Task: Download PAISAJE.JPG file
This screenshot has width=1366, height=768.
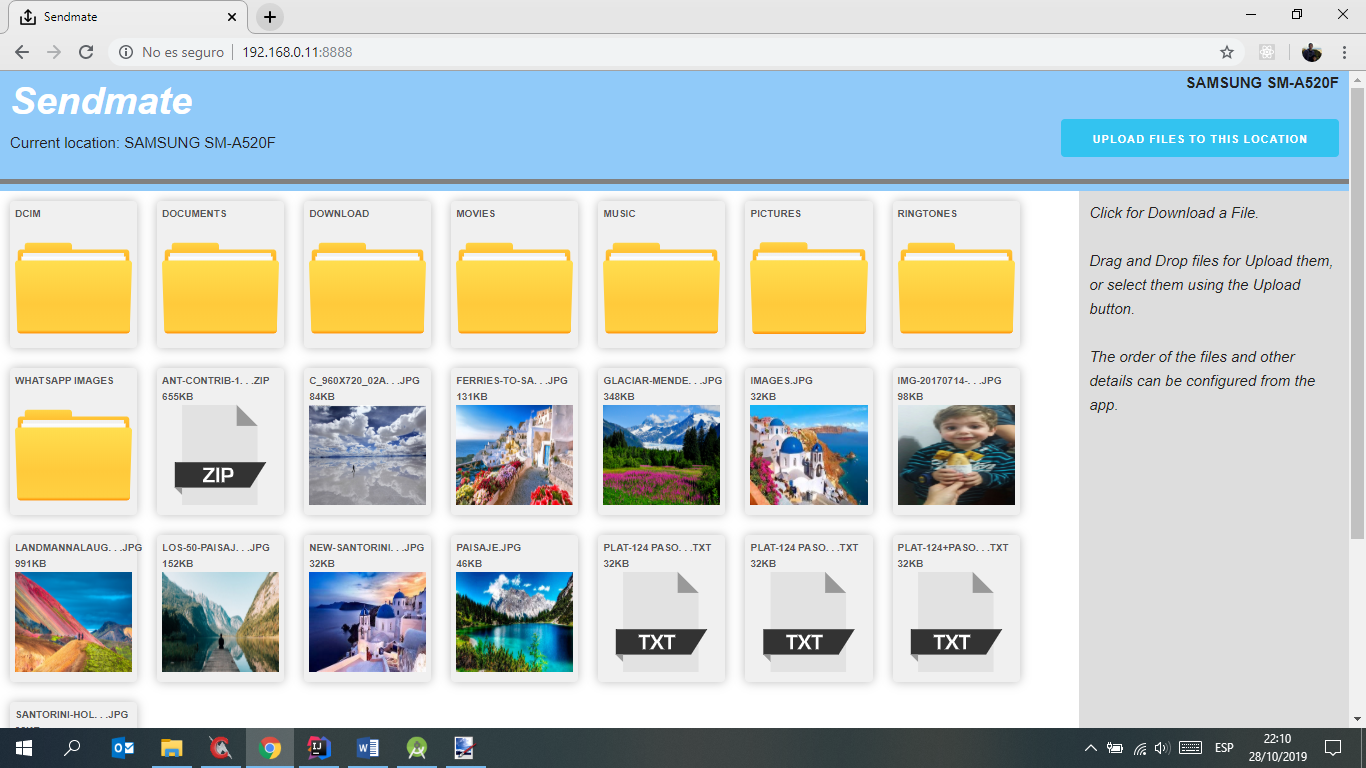Action: (x=514, y=609)
